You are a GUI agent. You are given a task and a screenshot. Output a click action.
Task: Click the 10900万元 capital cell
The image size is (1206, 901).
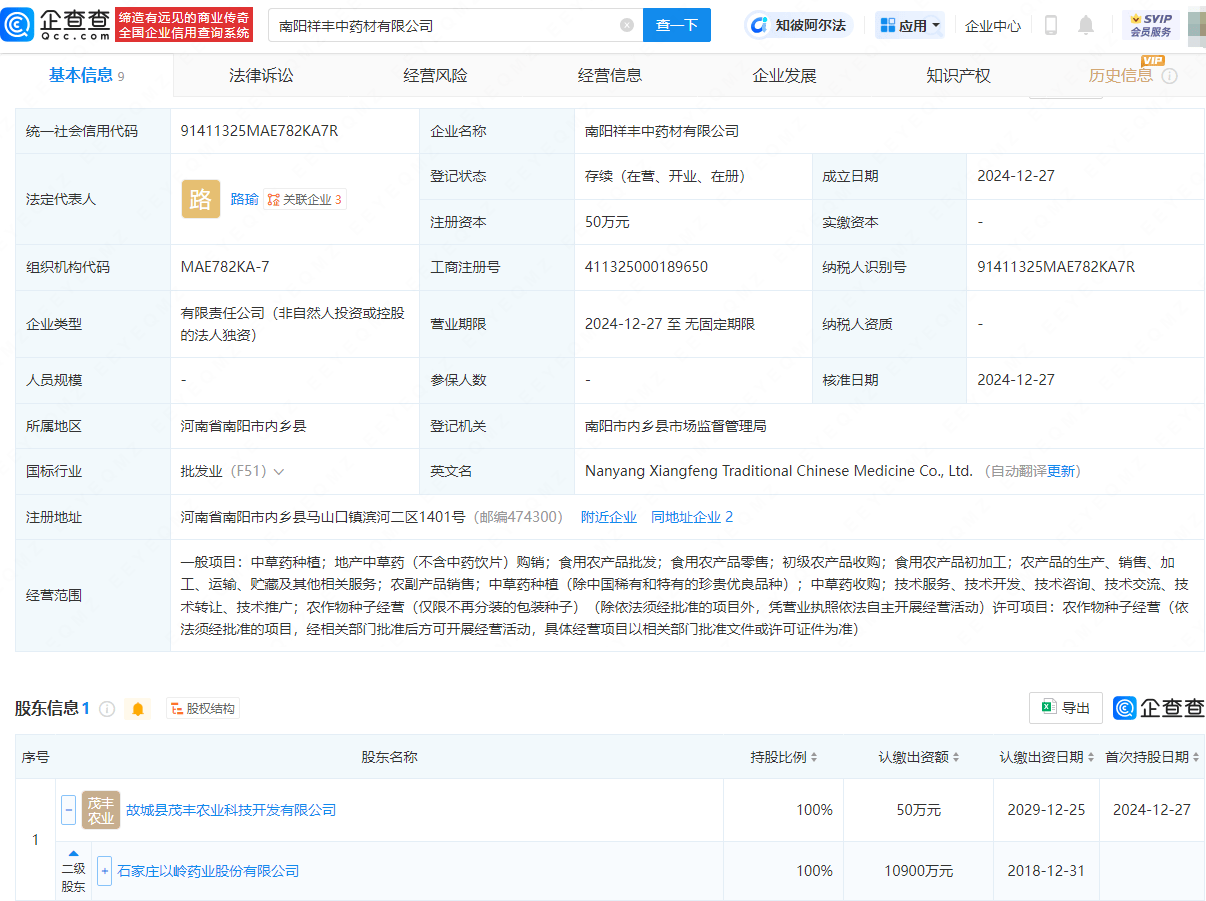click(x=918, y=871)
